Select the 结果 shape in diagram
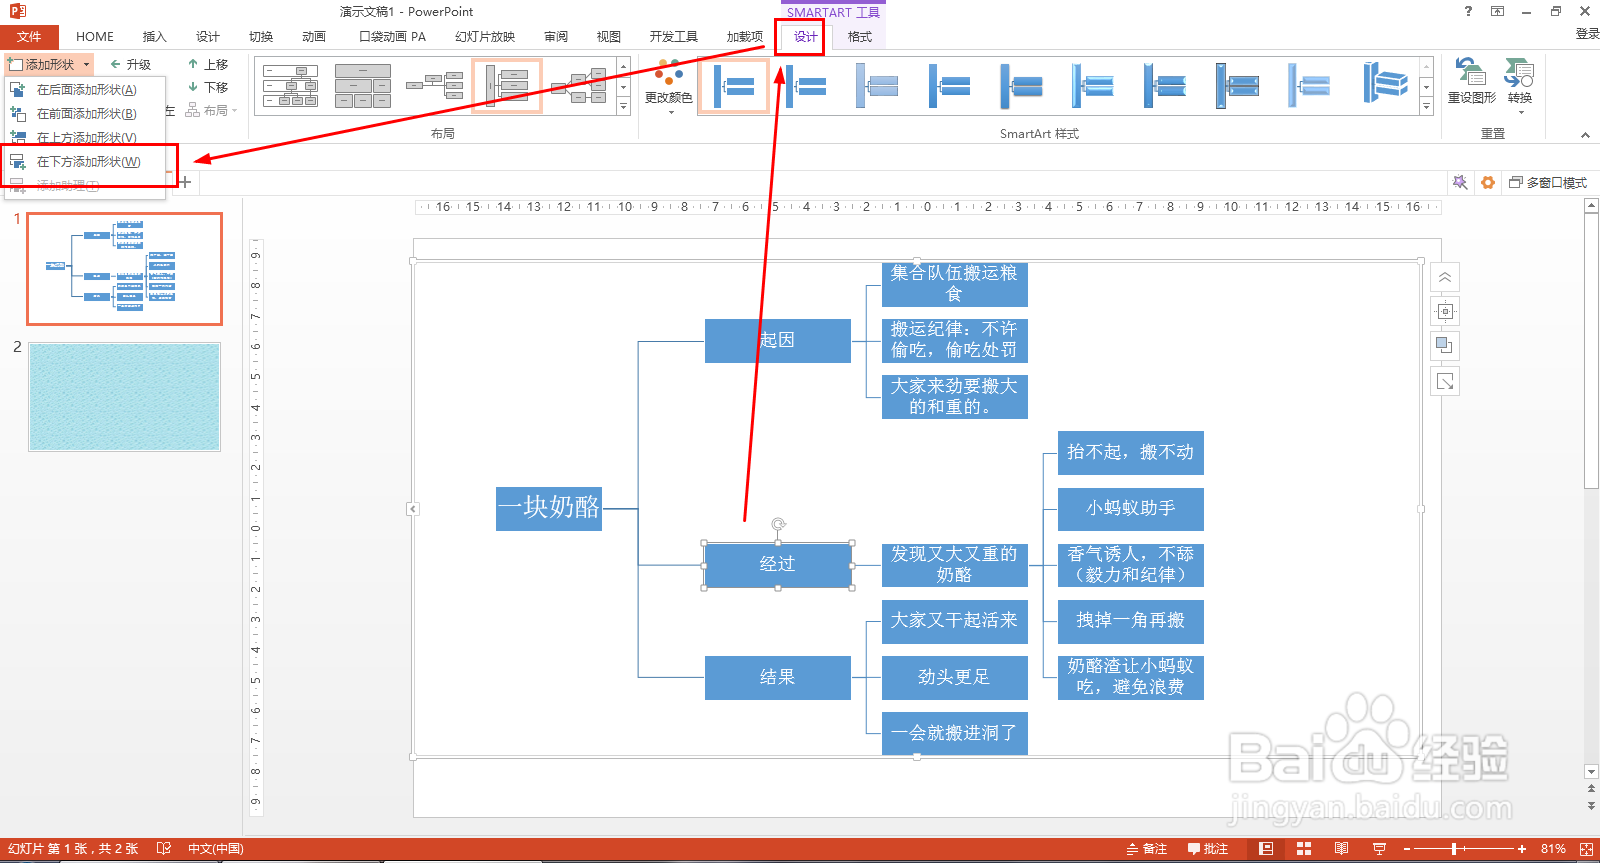The image size is (1600, 863). 778,678
